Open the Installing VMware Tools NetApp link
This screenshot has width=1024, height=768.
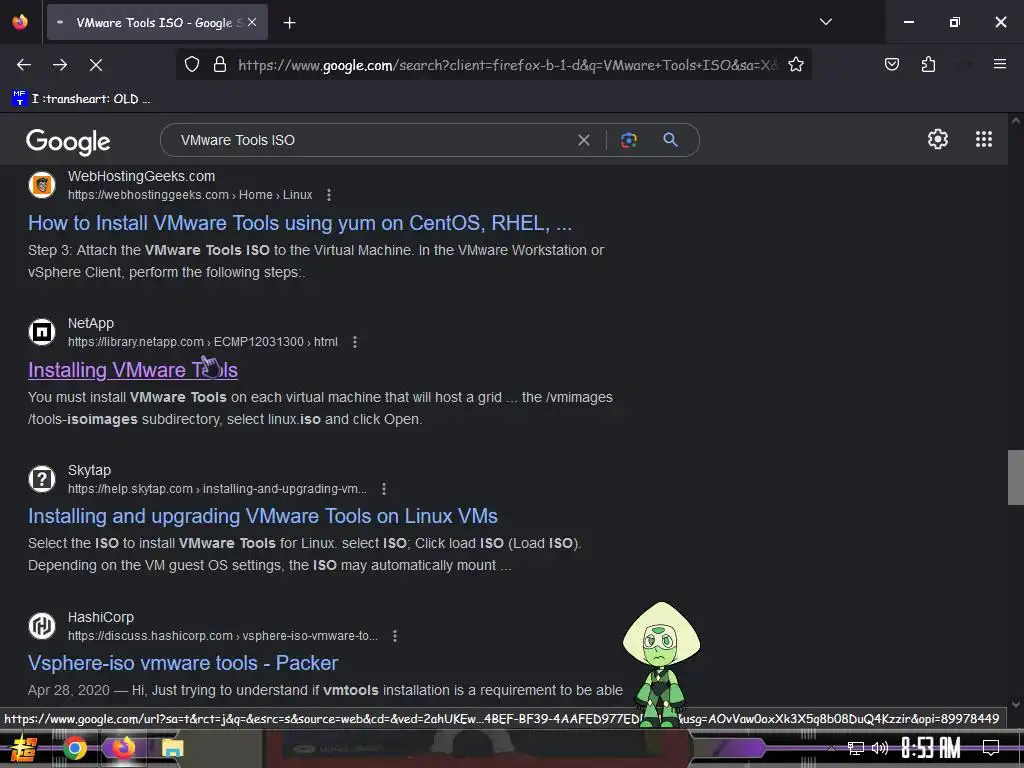(133, 370)
